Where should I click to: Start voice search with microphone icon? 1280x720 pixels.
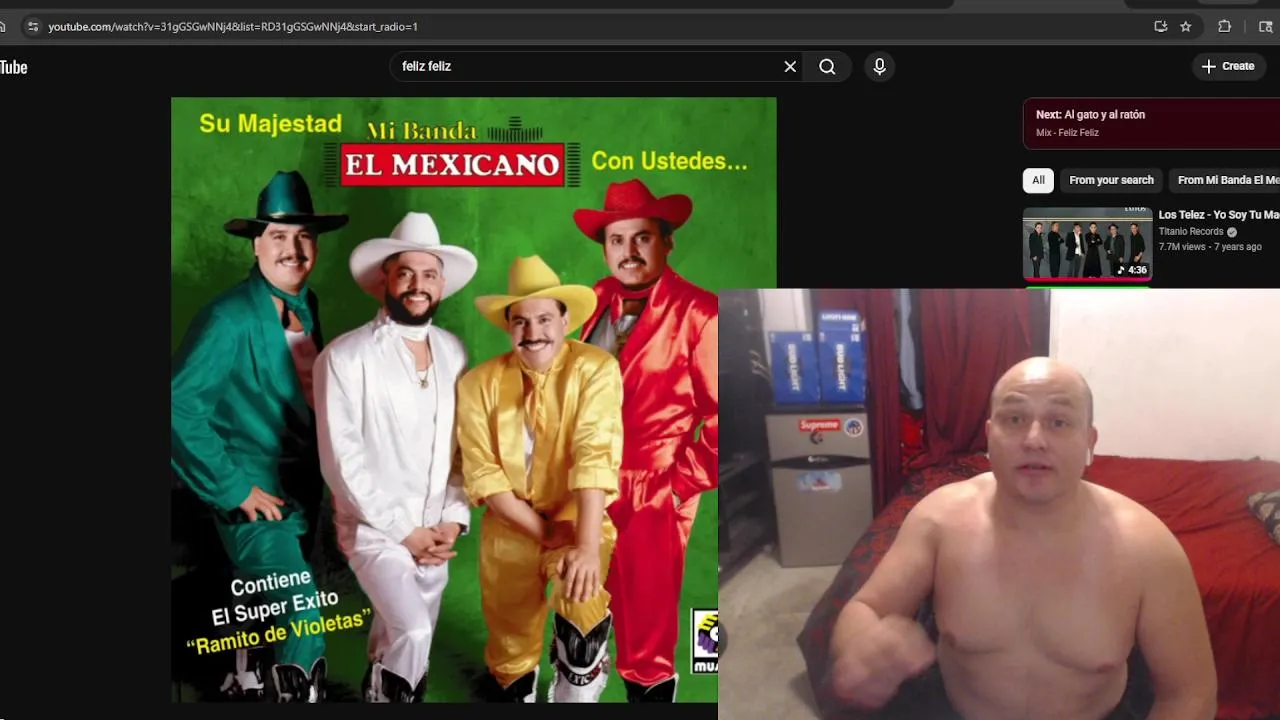[x=879, y=66]
